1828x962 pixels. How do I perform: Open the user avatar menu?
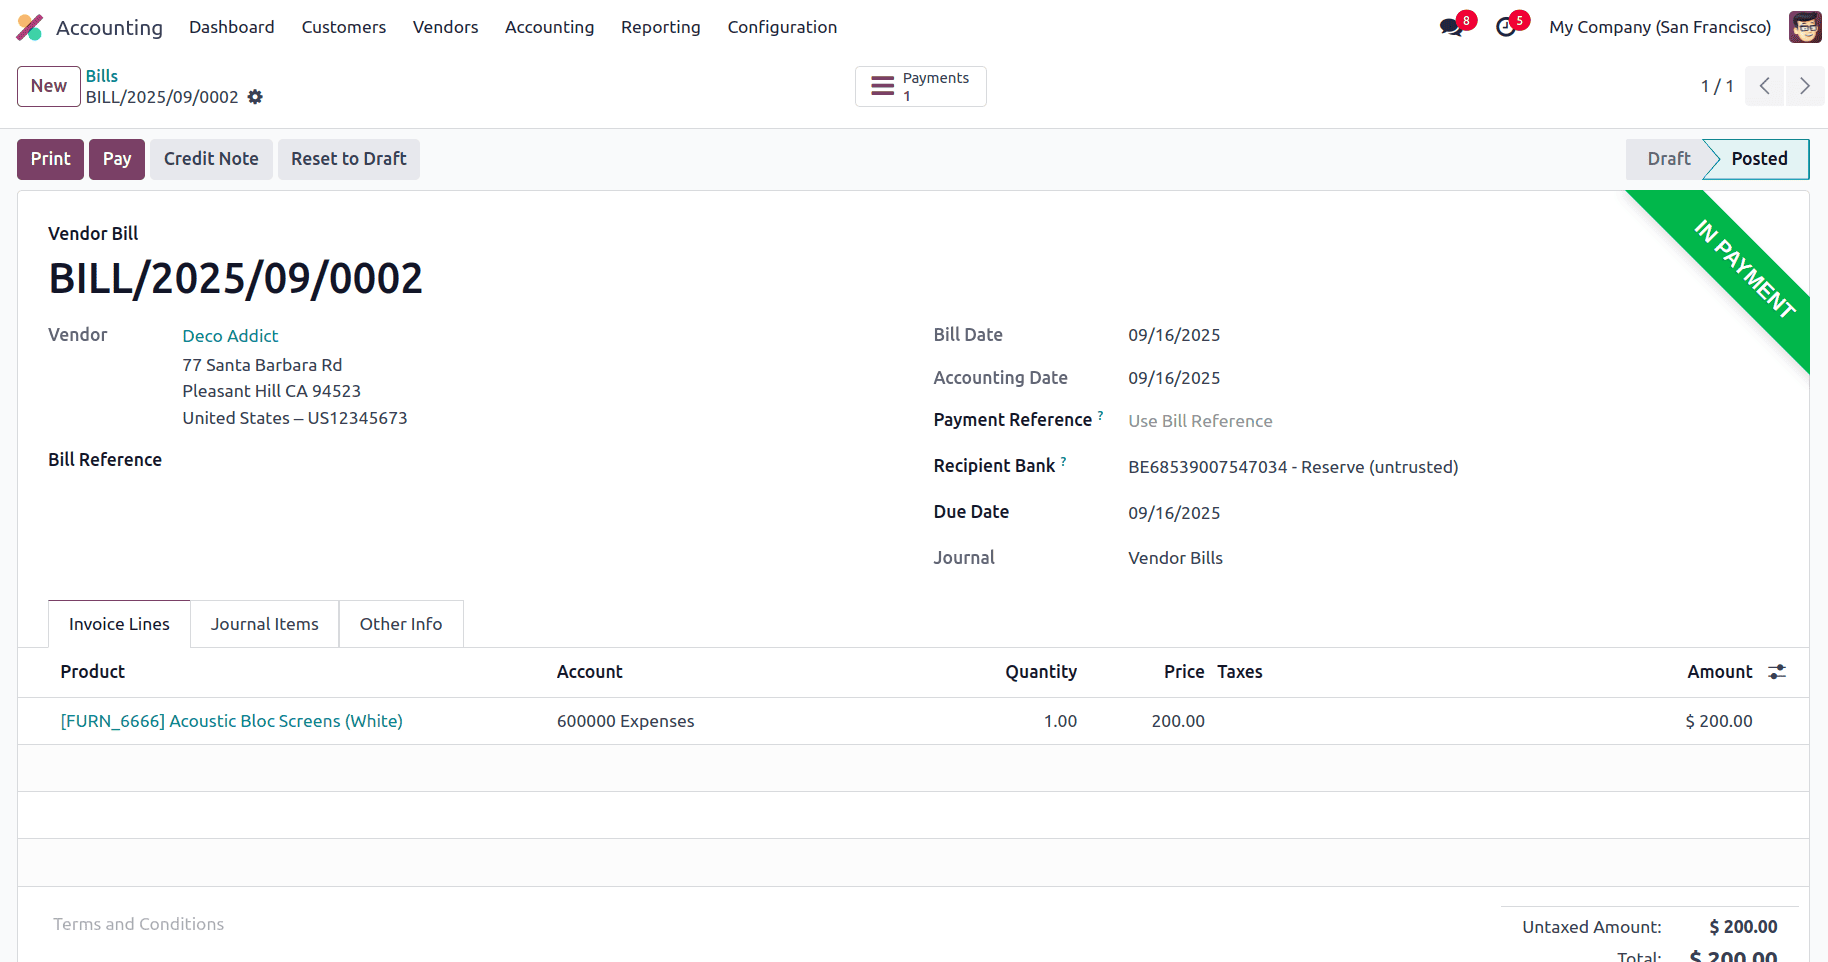[x=1805, y=27]
